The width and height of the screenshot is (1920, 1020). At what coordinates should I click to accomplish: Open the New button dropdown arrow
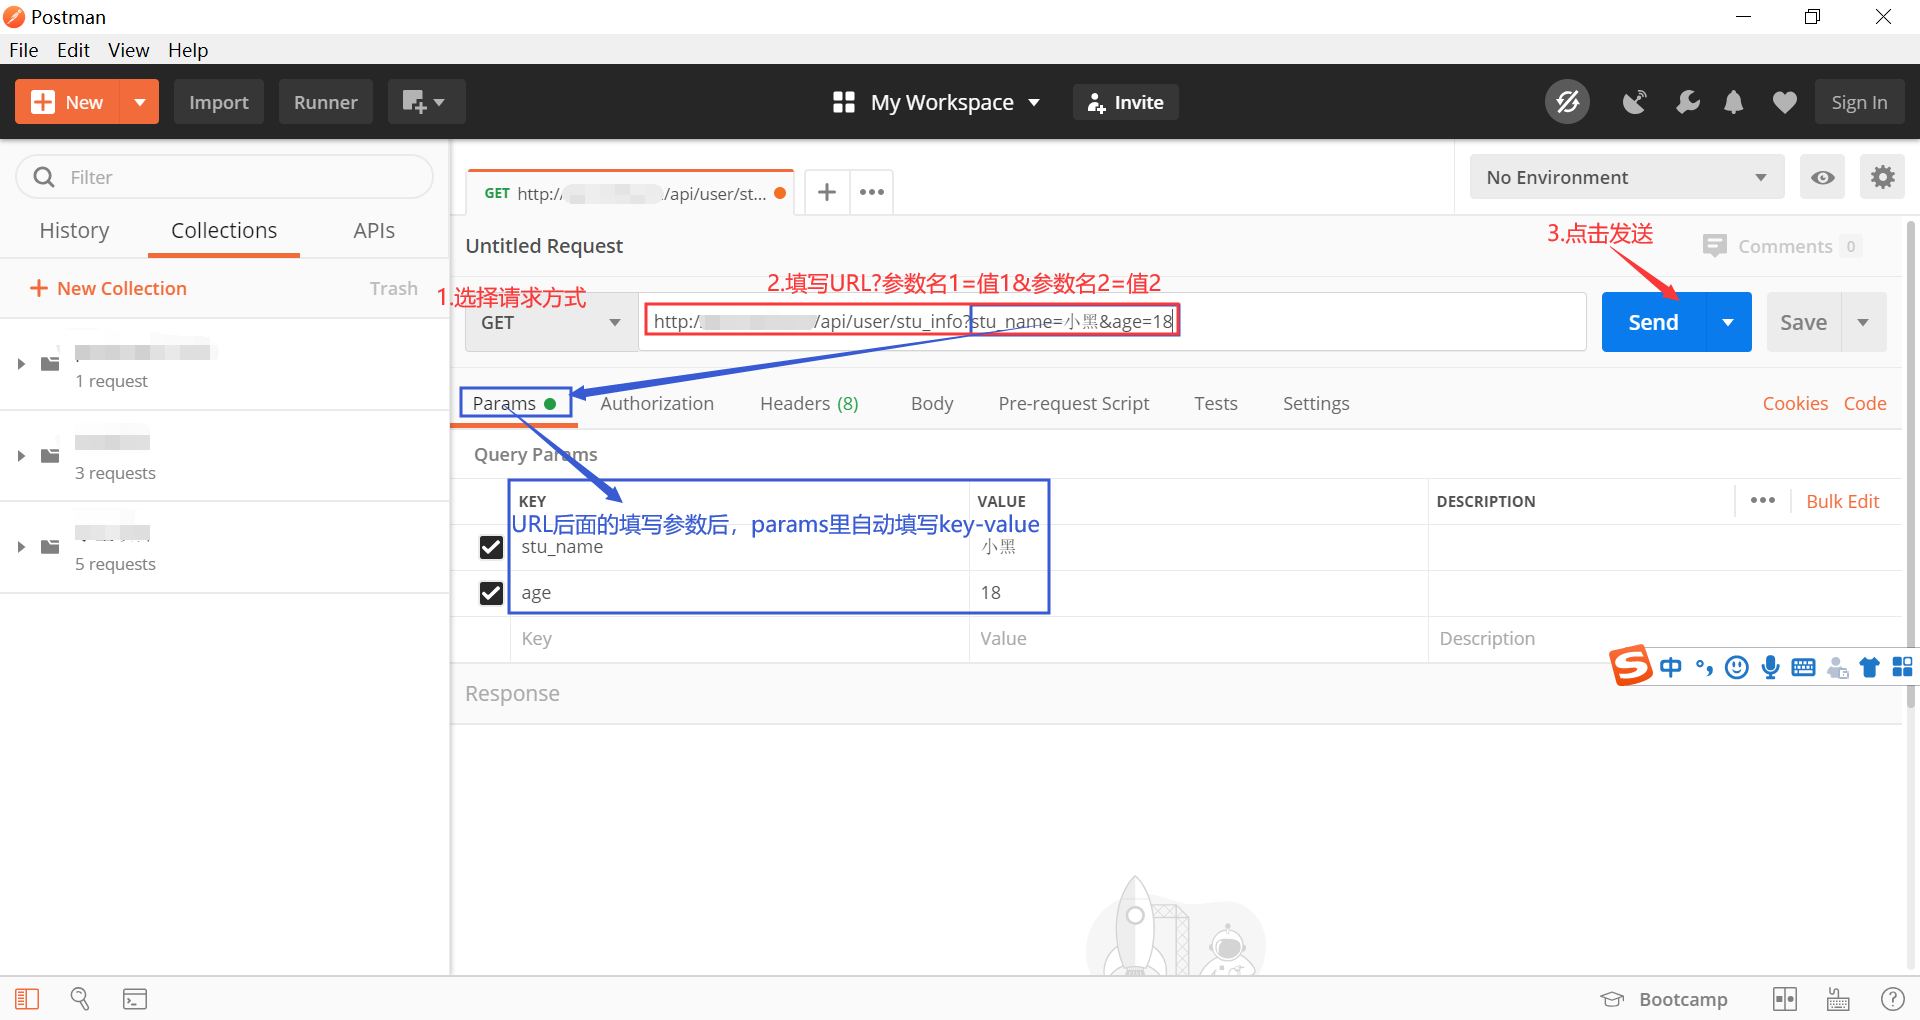pos(140,102)
